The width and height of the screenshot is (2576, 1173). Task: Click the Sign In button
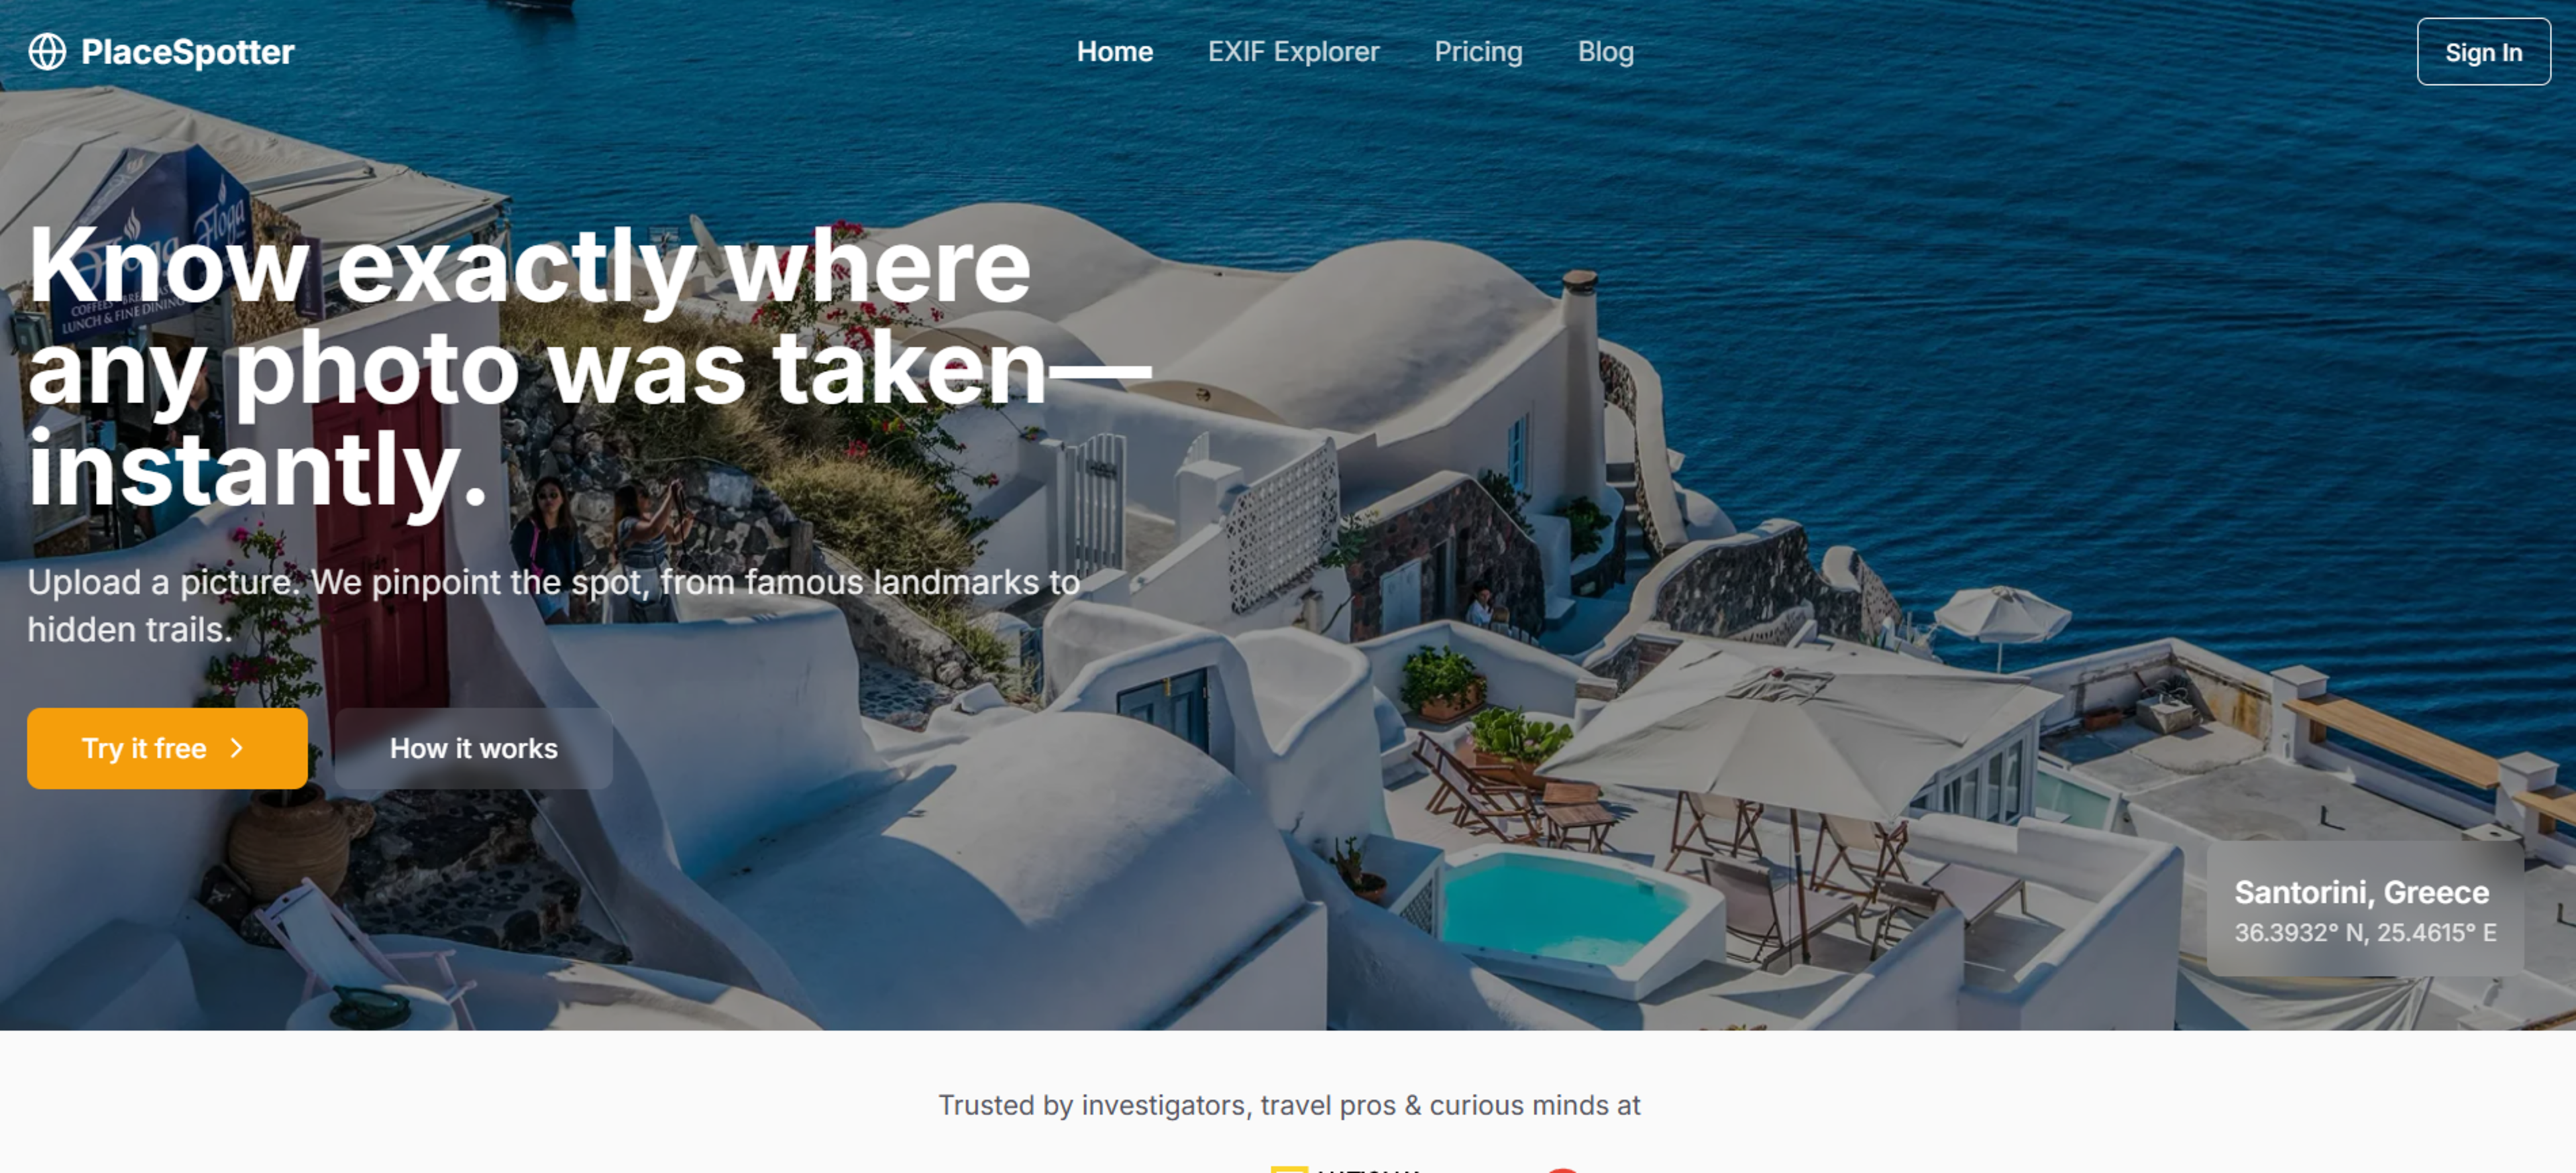(x=2483, y=52)
